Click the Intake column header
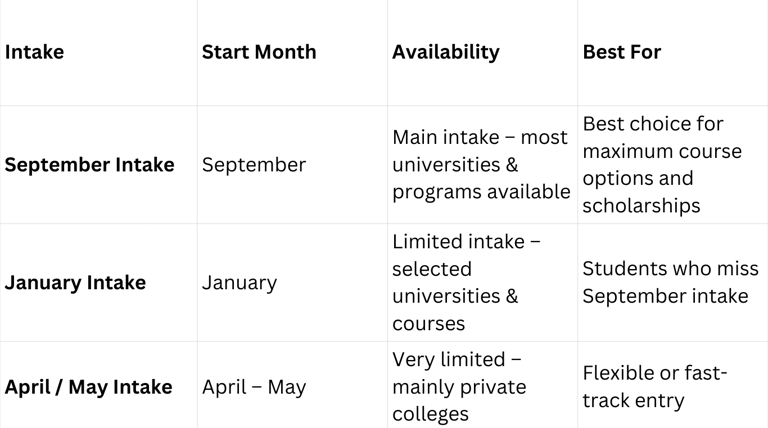Screen dimensions: 768x428 tap(34, 52)
